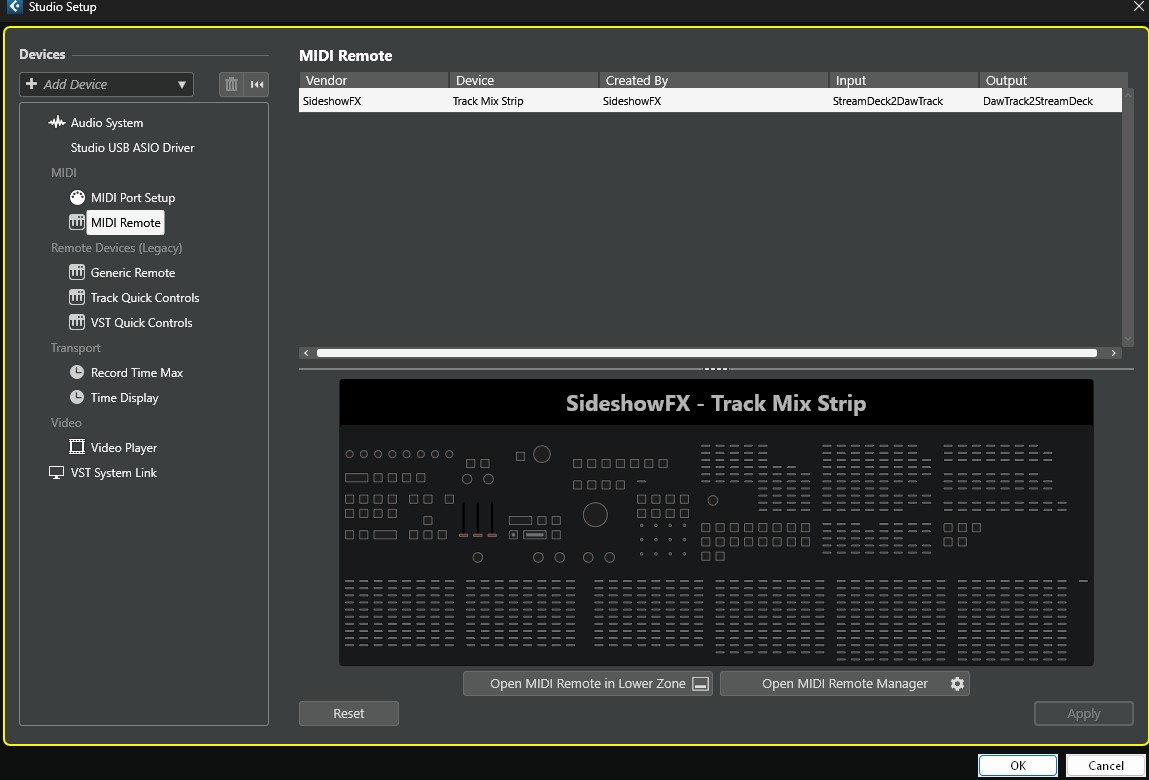The image size is (1149, 780).
Task: Confirm the dialog with OK
Action: point(1017,766)
